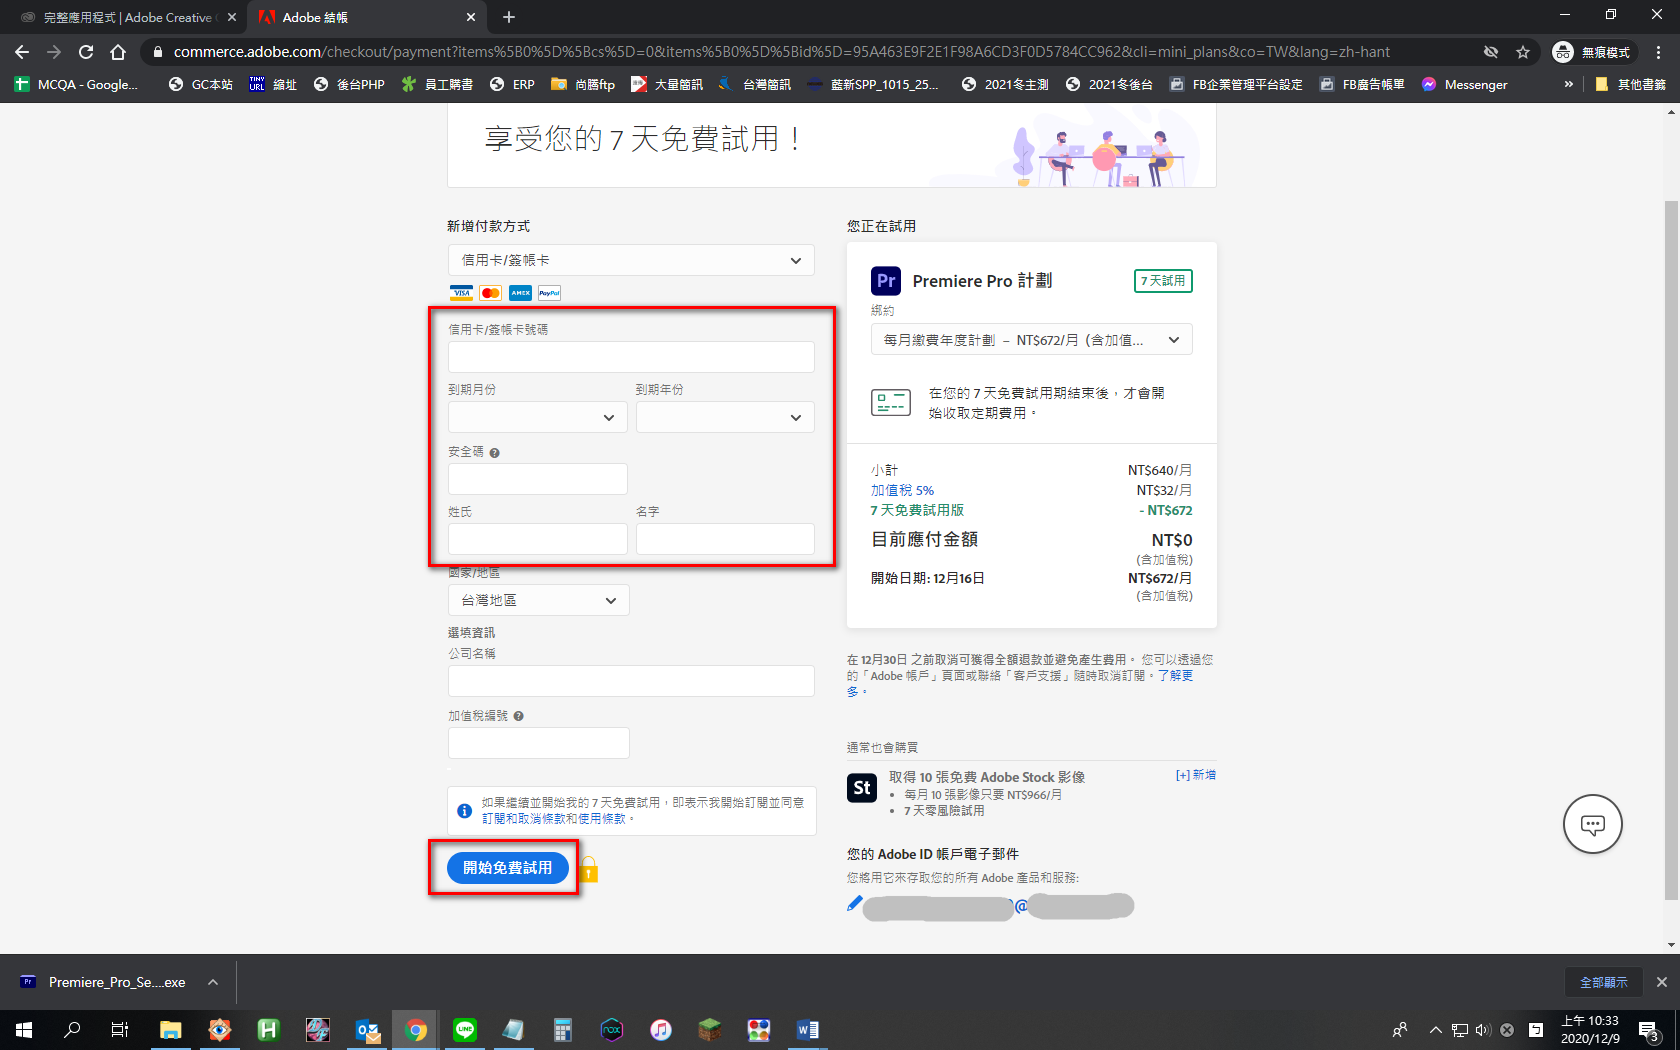Reload the page with the refresh icon
The image size is (1680, 1050).
86,52
